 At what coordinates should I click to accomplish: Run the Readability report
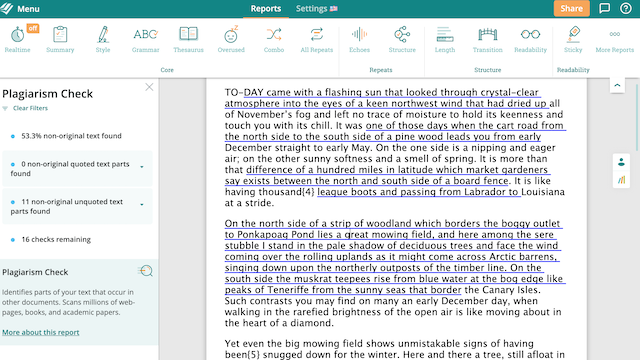tap(530, 40)
